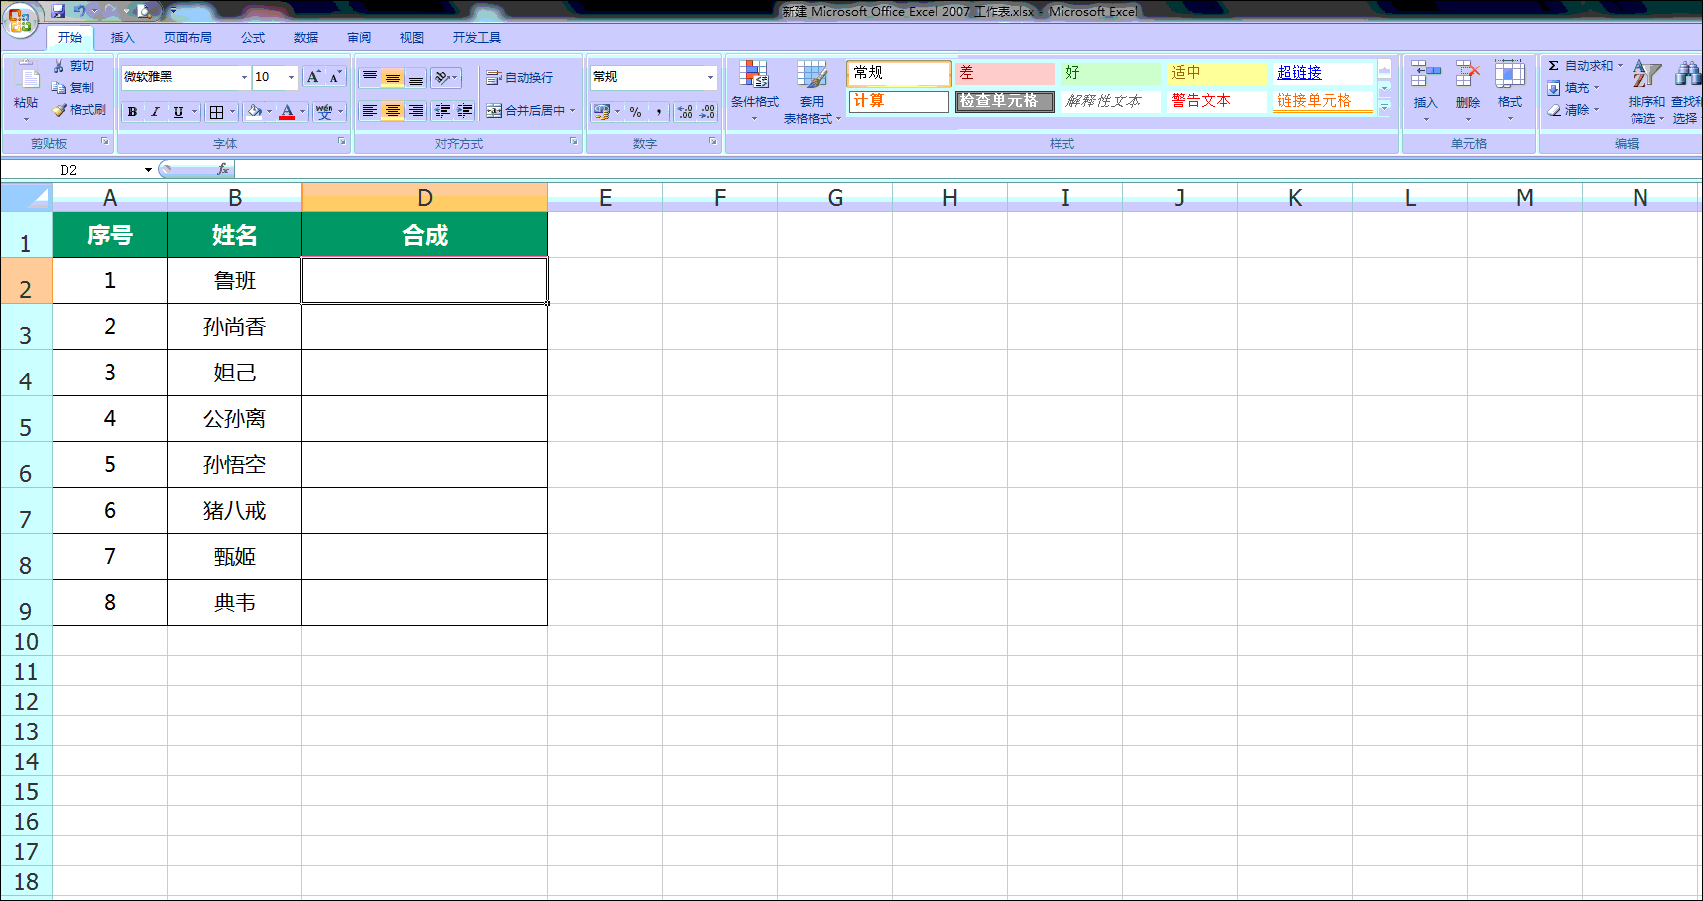Viewport: 1703px width, 901px height.
Task: Toggle 自动换行 wrap text
Action: point(519,77)
